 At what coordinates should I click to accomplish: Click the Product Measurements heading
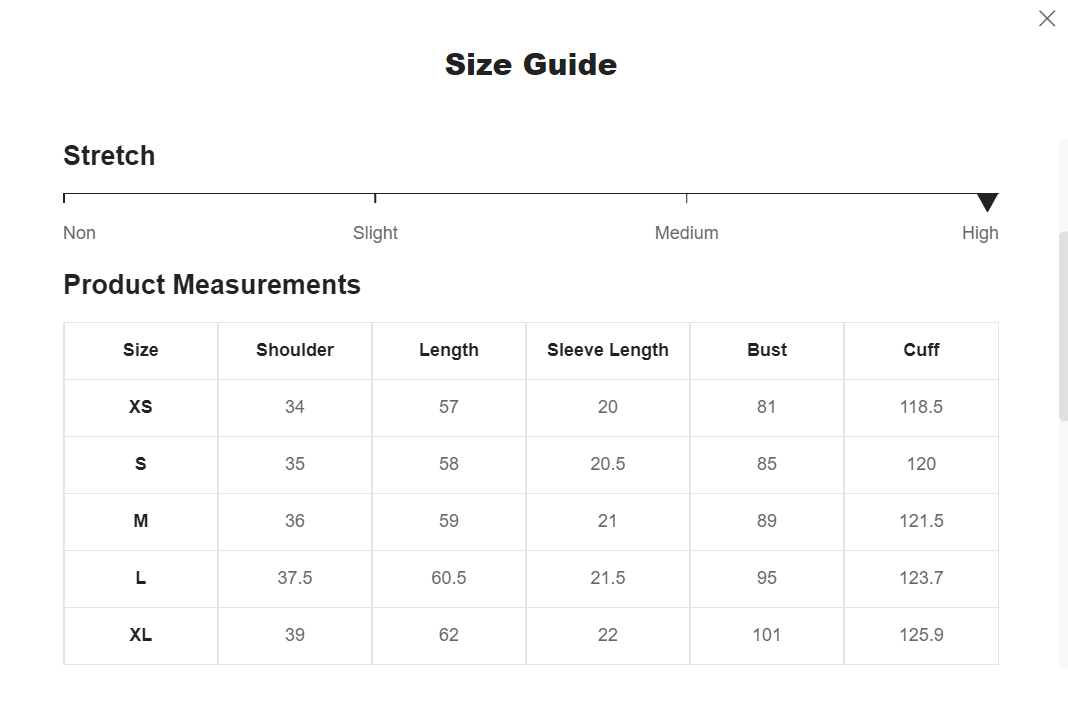coord(212,285)
